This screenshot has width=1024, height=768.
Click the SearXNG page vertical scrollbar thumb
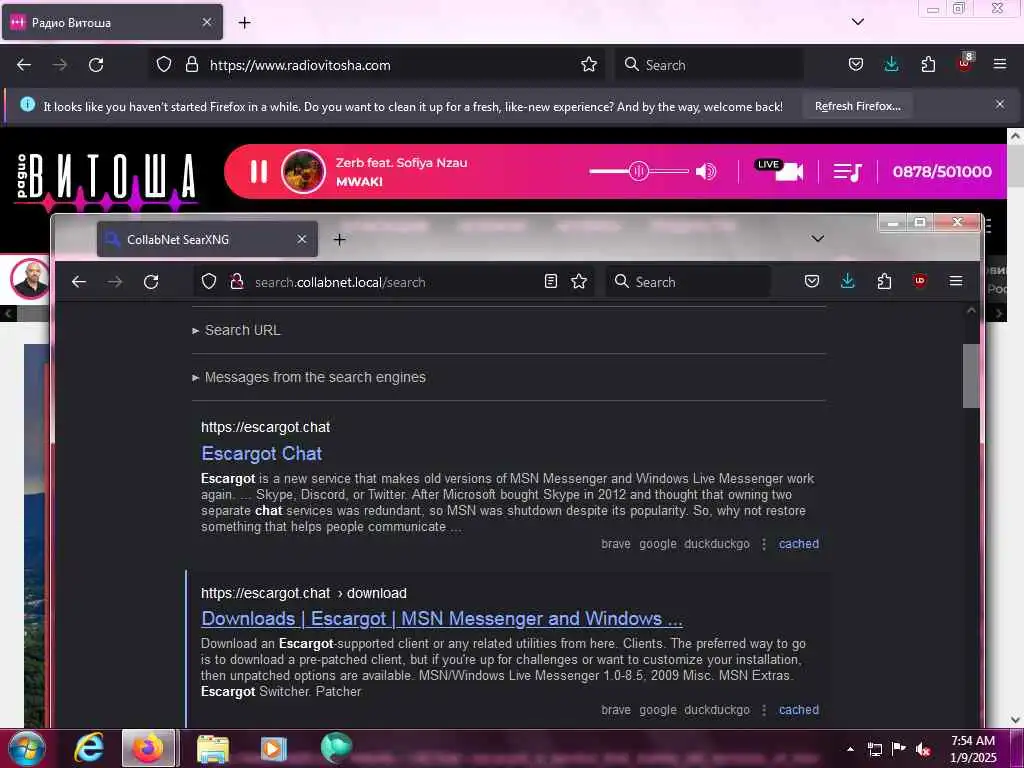(x=971, y=376)
